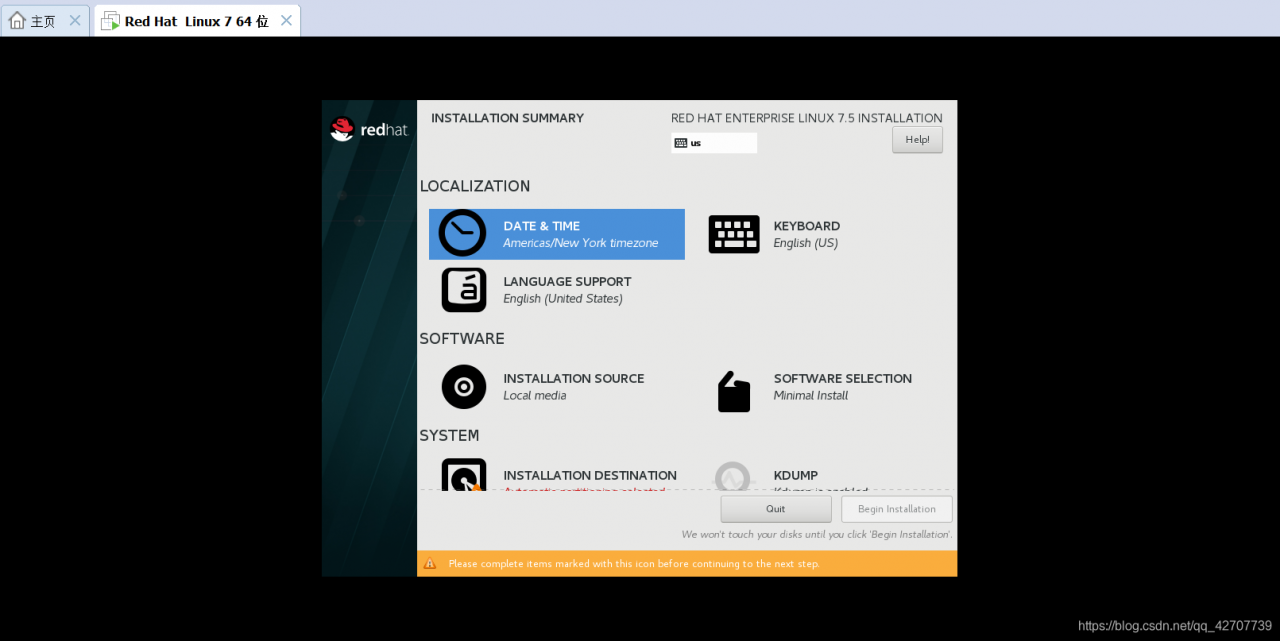The height and width of the screenshot is (641, 1280).
Task: Click INSTALLATION SUMMARY title
Action: click(x=507, y=118)
